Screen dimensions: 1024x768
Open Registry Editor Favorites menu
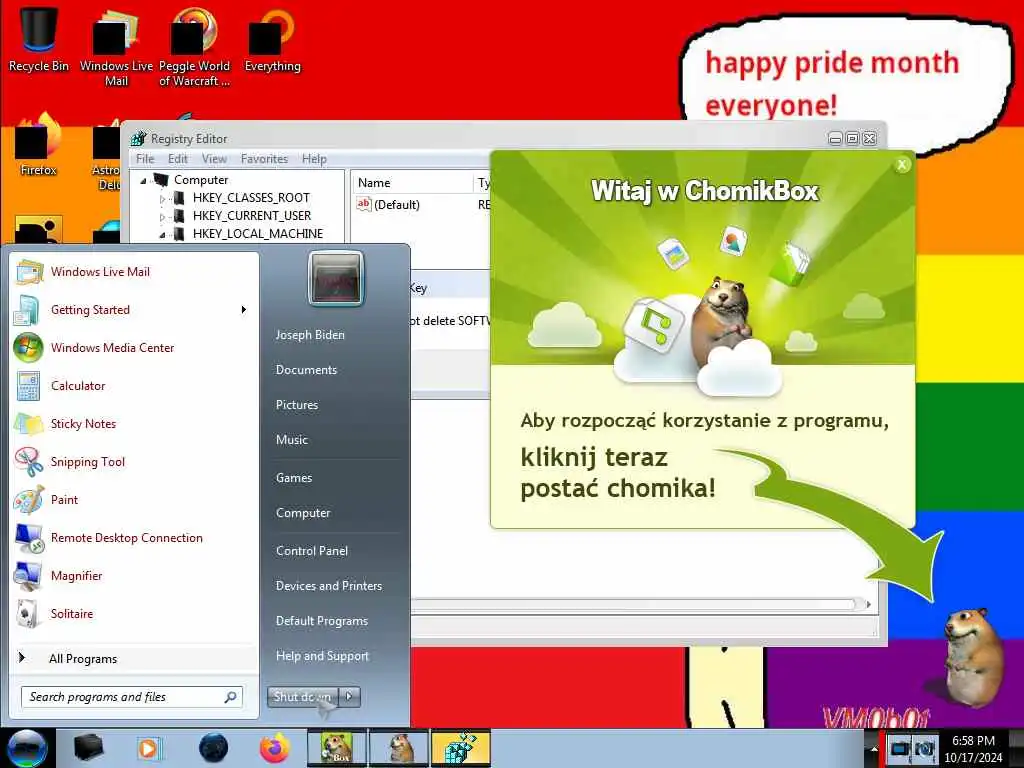264,159
